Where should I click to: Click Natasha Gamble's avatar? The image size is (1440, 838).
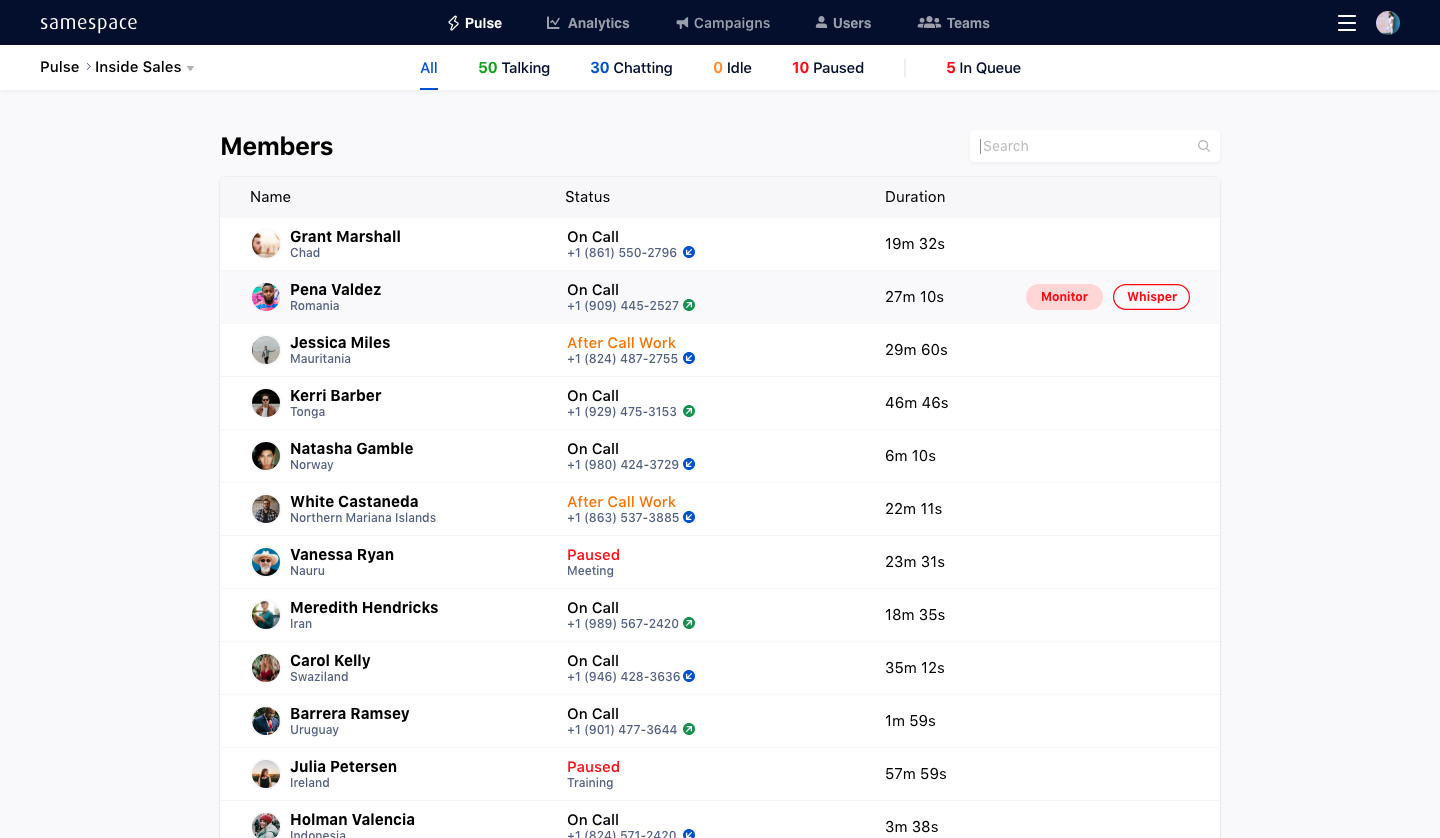click(266, 456)
